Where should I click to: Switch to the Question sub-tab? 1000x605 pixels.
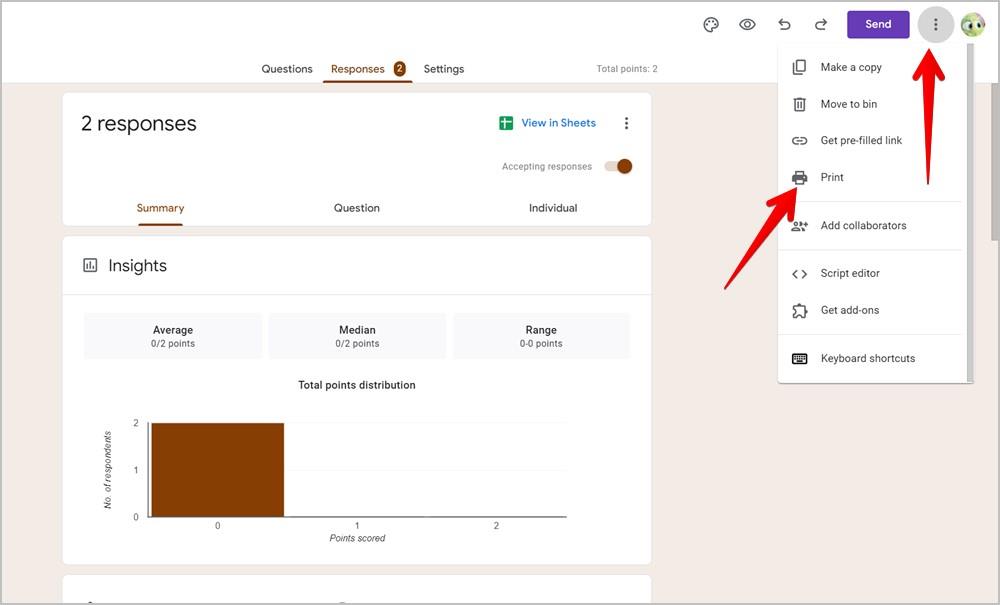coord(357,208)
